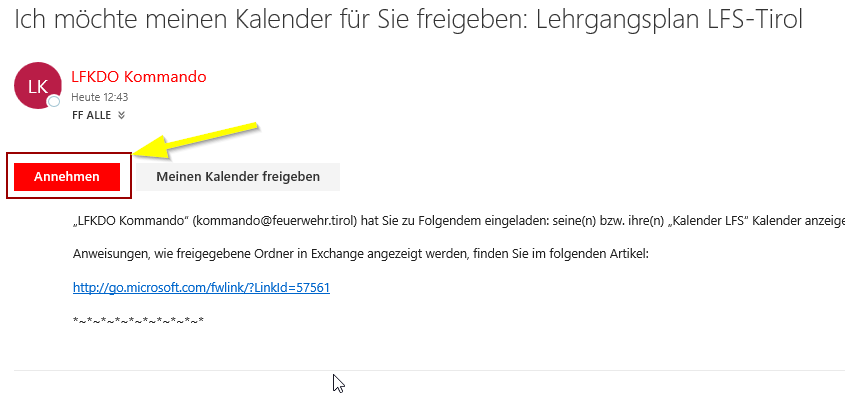This screenshot has width=845, height=401.
Task: Click the LK sender avatar circle
Action: pyautogui.click(x=38, y=86)
